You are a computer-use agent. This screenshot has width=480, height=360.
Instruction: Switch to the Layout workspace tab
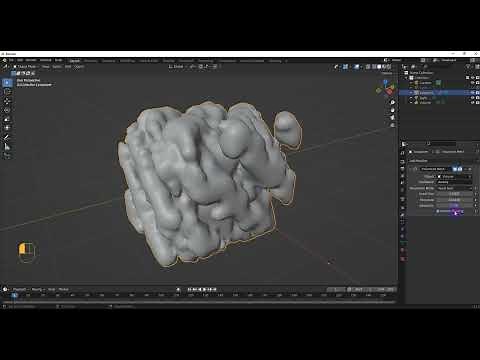pyautogui.click(x=75, y=61)
